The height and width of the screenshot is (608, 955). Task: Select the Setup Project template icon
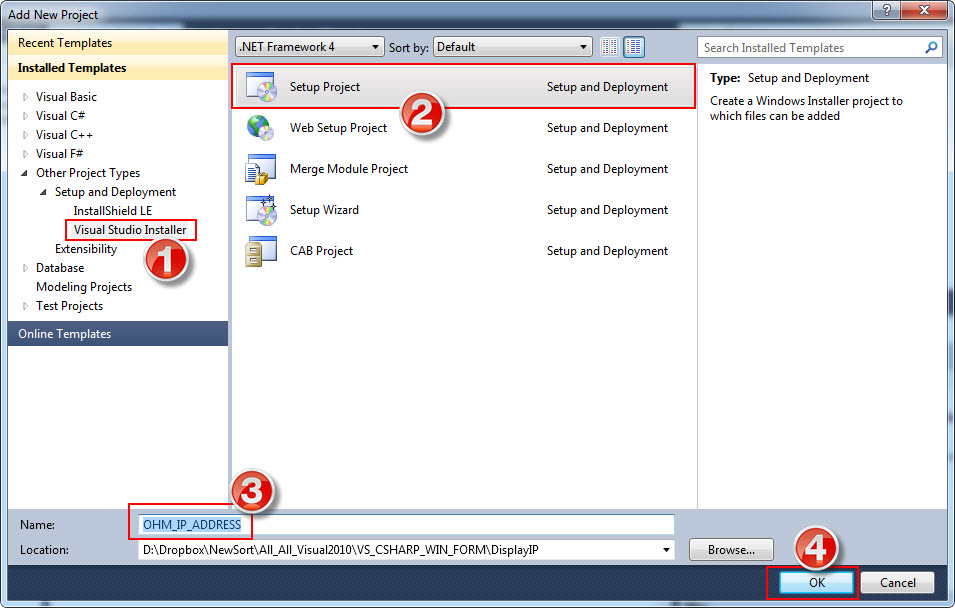point(261,87)
